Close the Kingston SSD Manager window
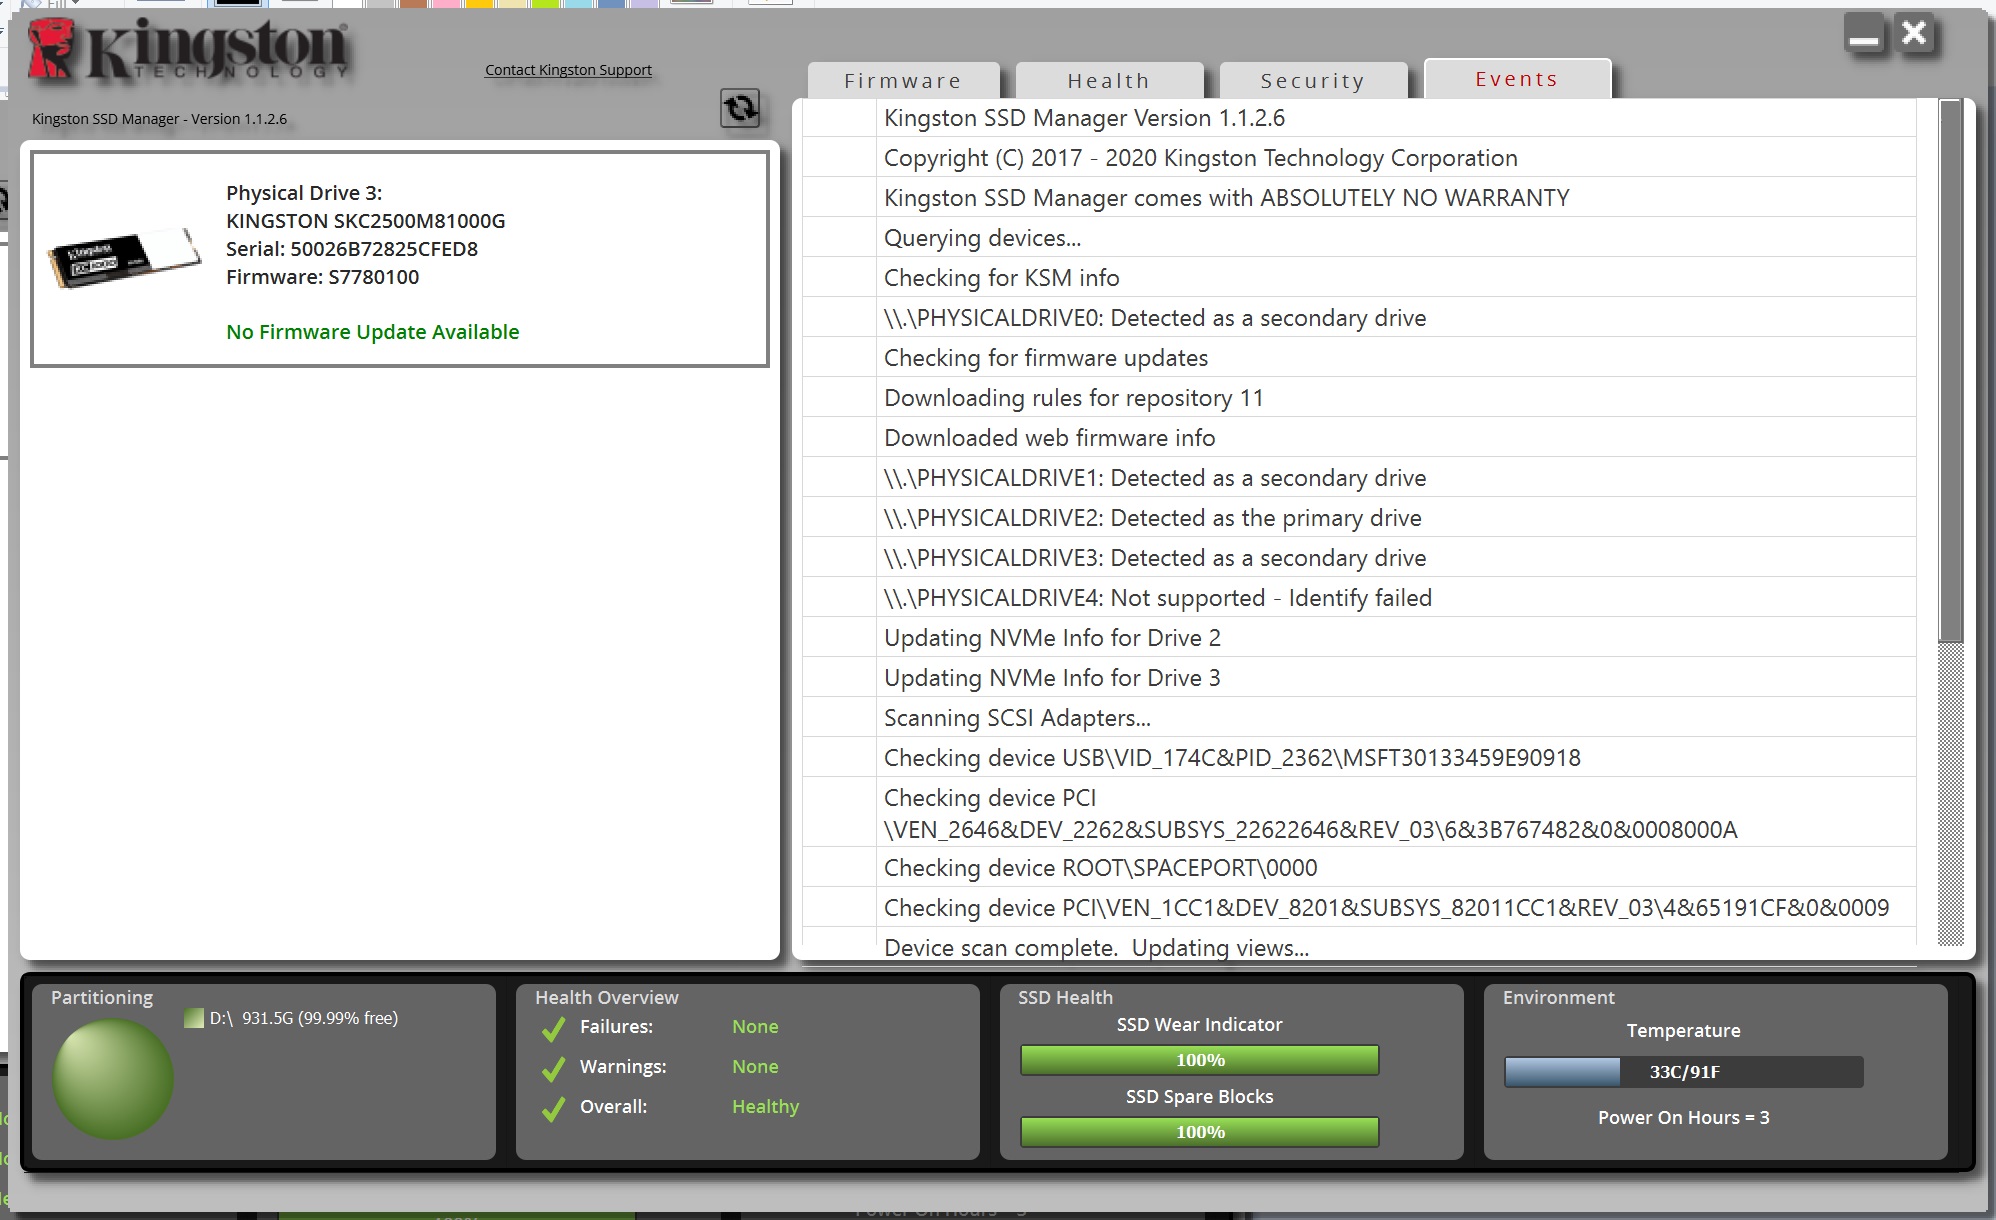Image resolution: width=1996 pixels, height=1220 pixels. pyautogui.click(x=1914, y=34)
